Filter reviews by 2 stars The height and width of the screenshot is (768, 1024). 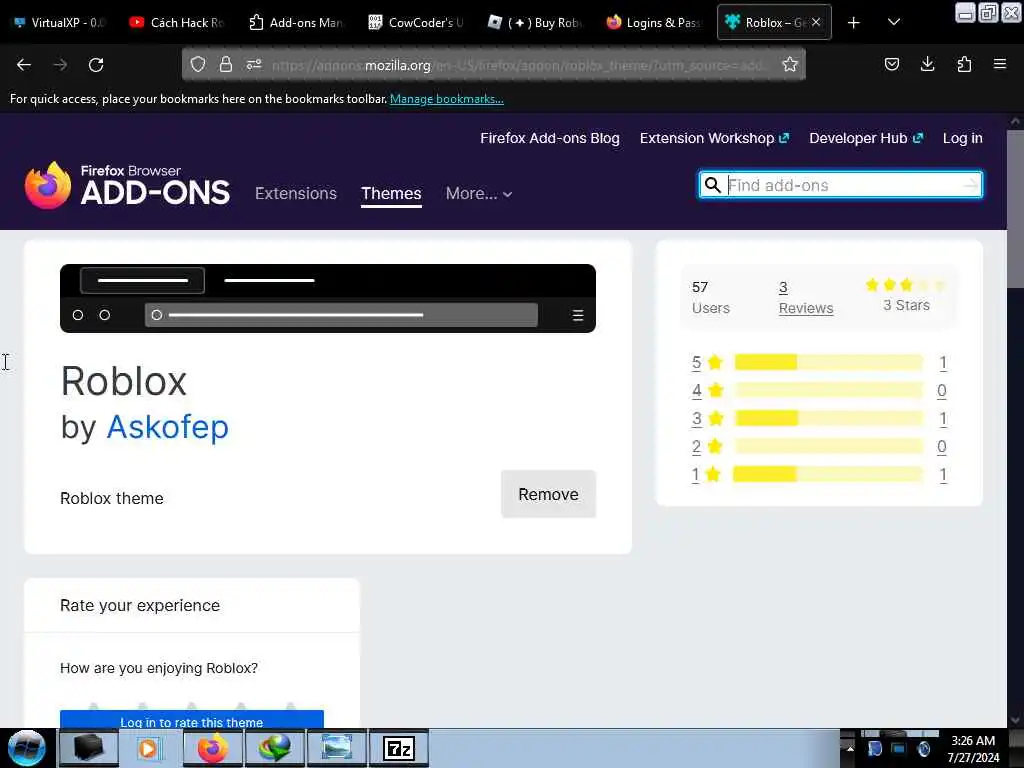[707, 447]
